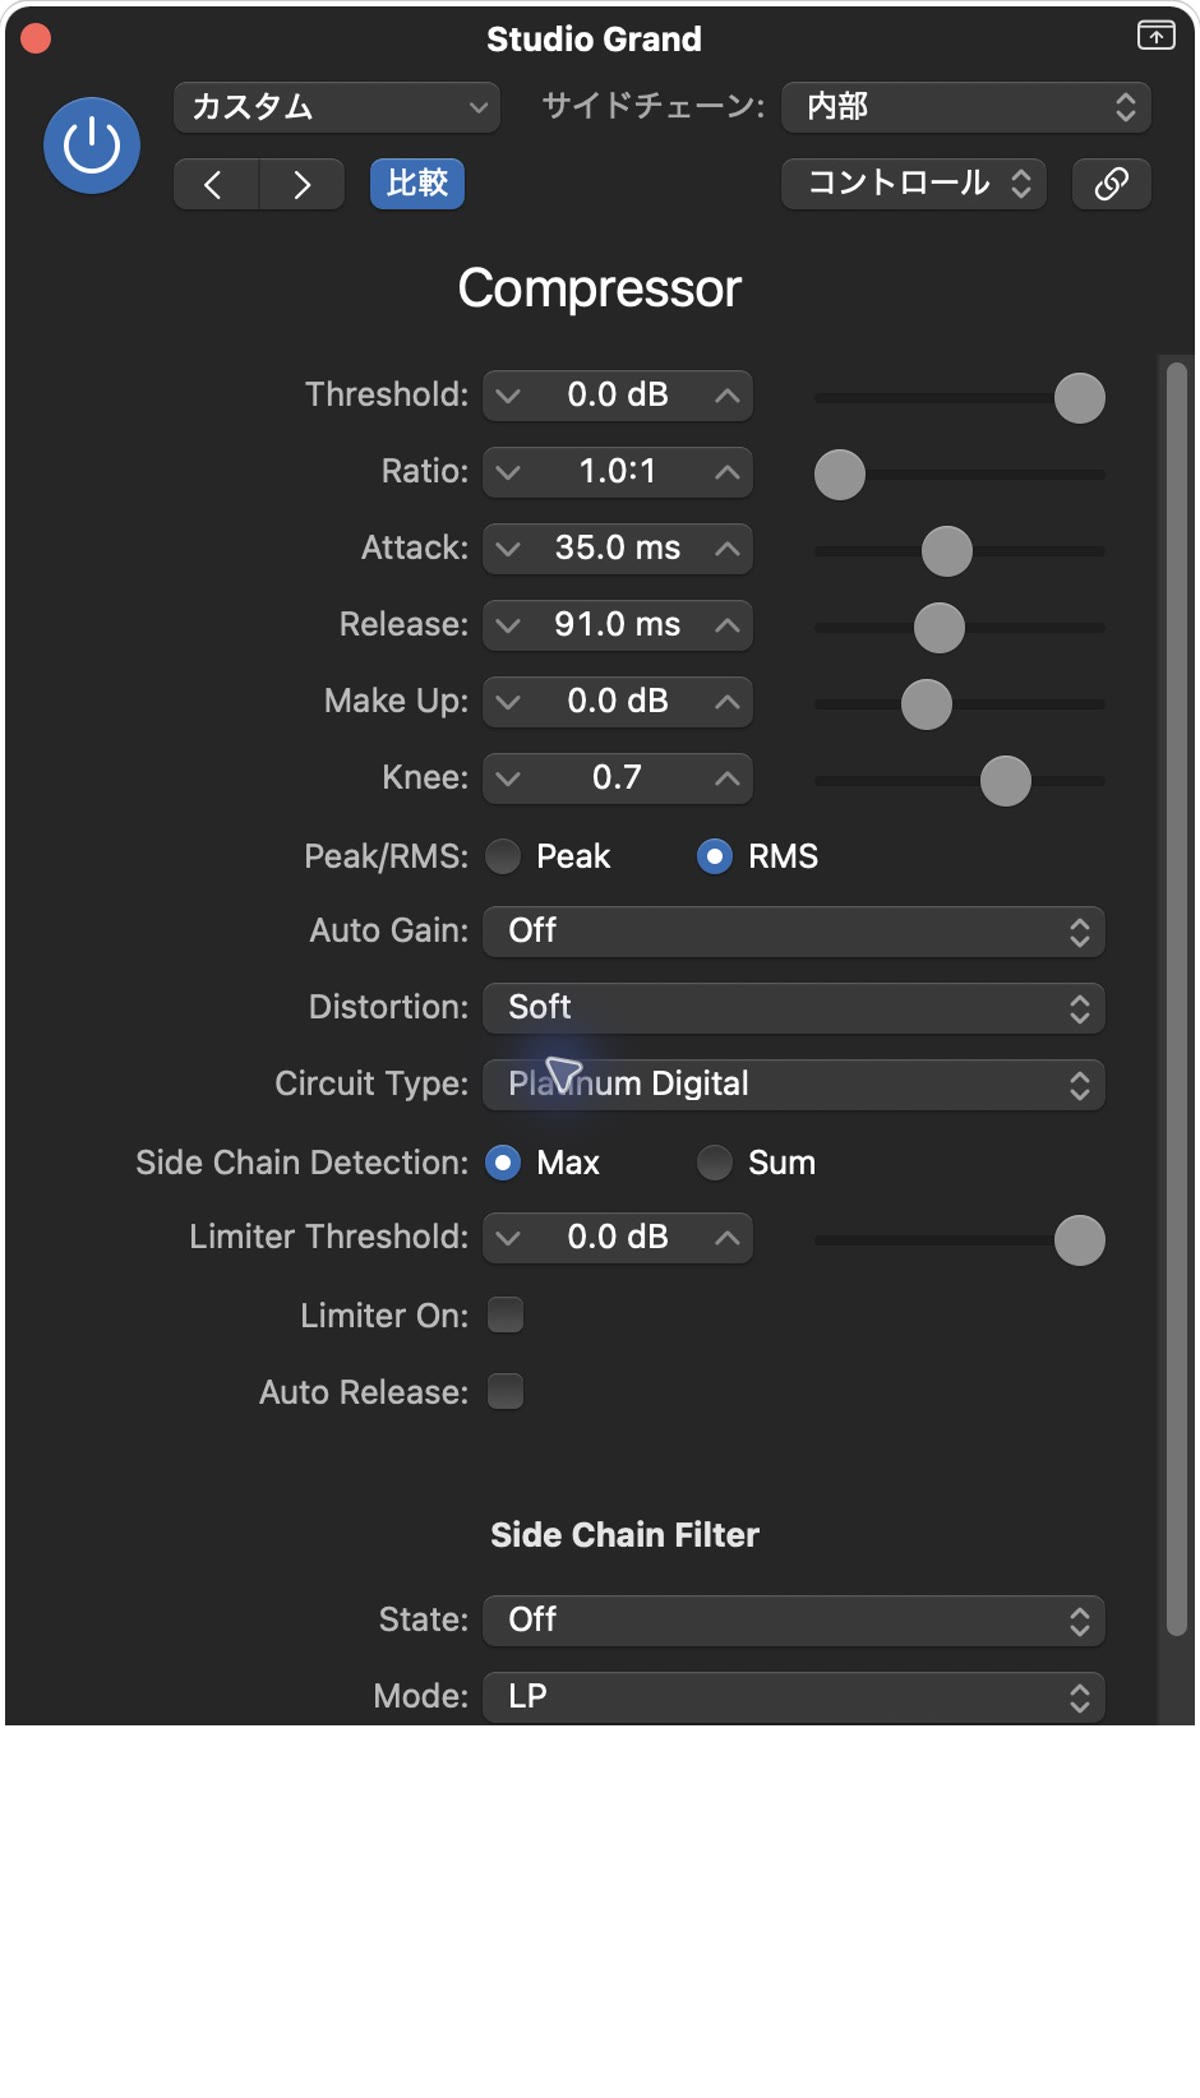Enable the Auto Release checkbox
Viewport: 1200px width, 2098px height.
[505, 1391]
